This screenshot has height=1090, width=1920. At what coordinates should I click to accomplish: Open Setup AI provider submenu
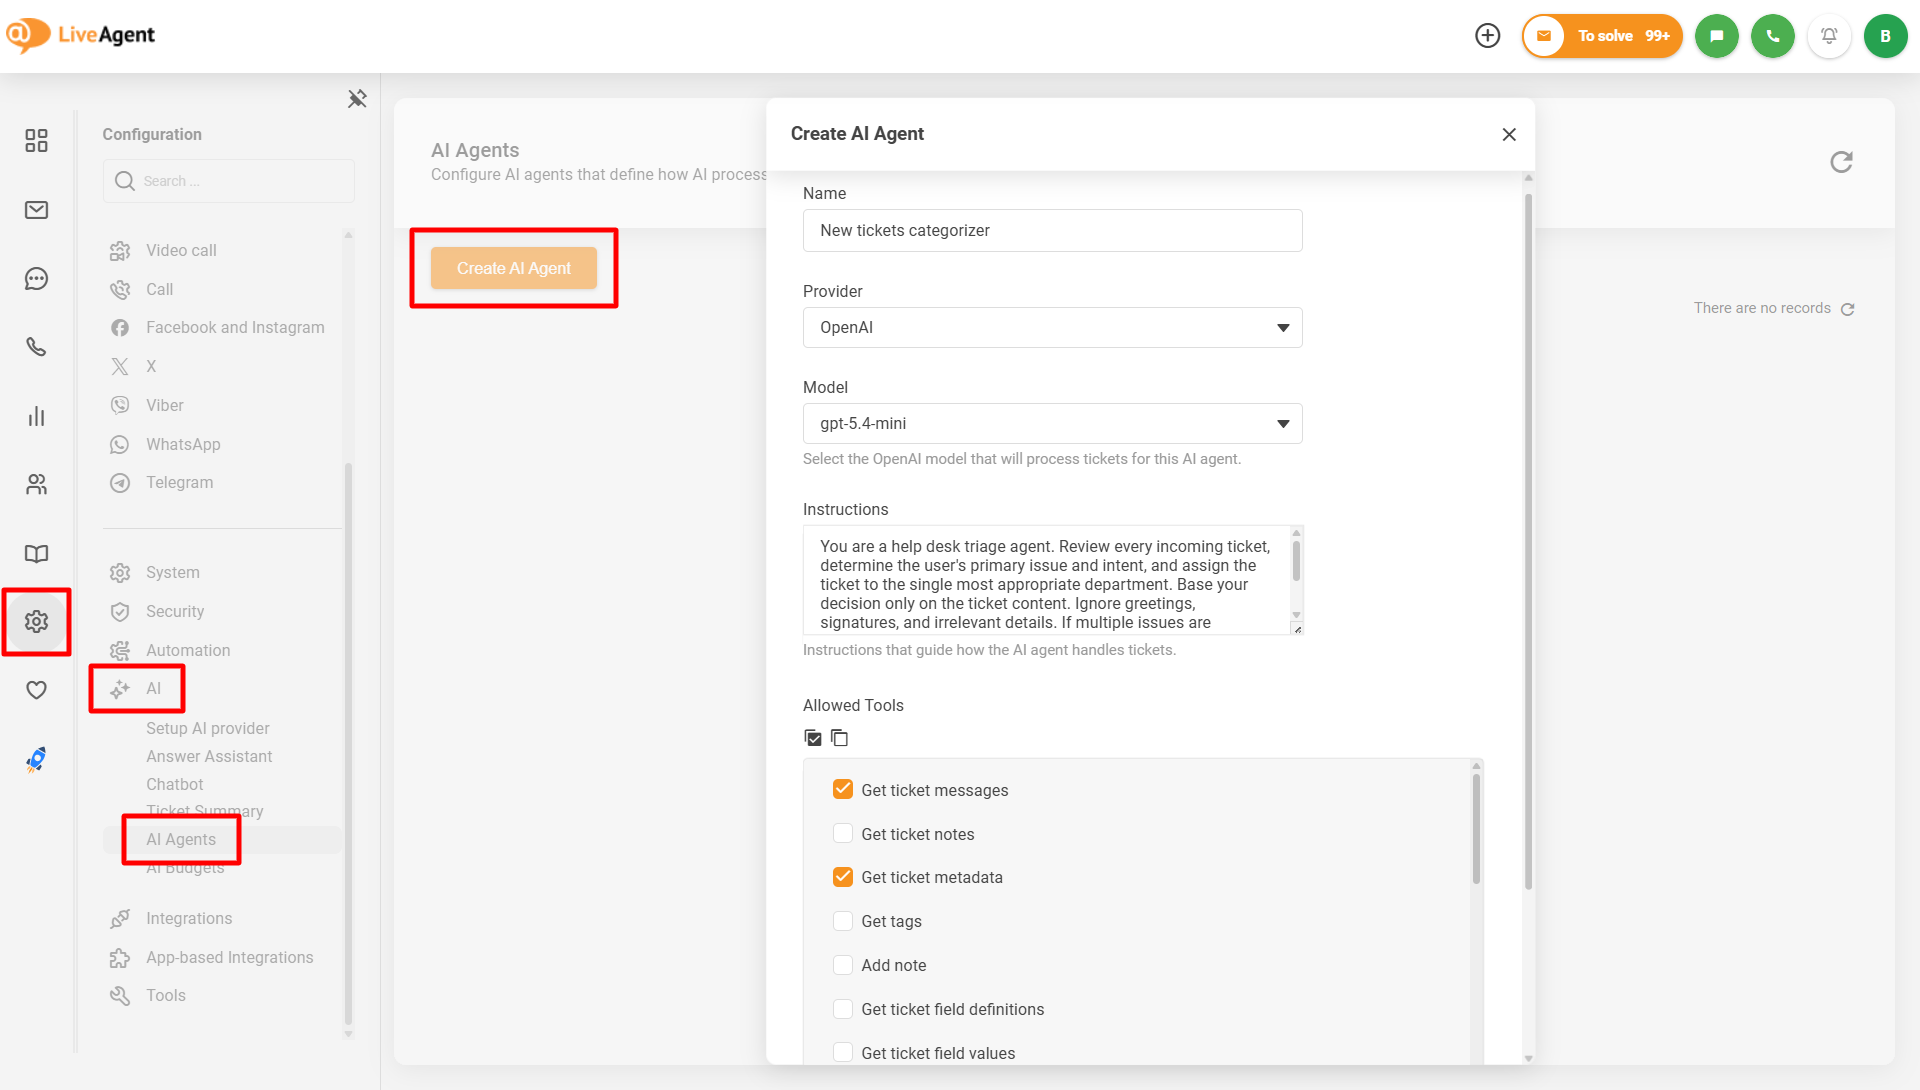[207, 728]
